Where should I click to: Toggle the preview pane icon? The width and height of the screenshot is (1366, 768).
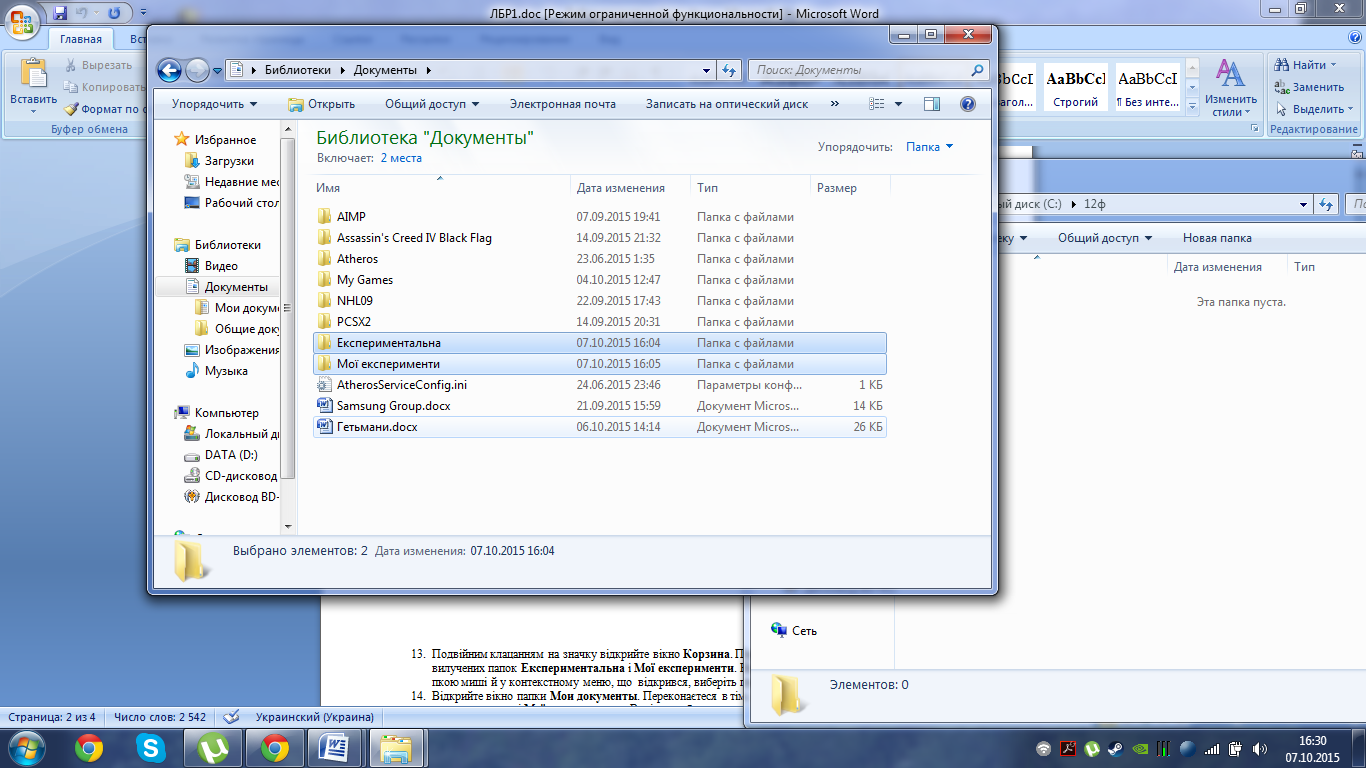(932, 104)
